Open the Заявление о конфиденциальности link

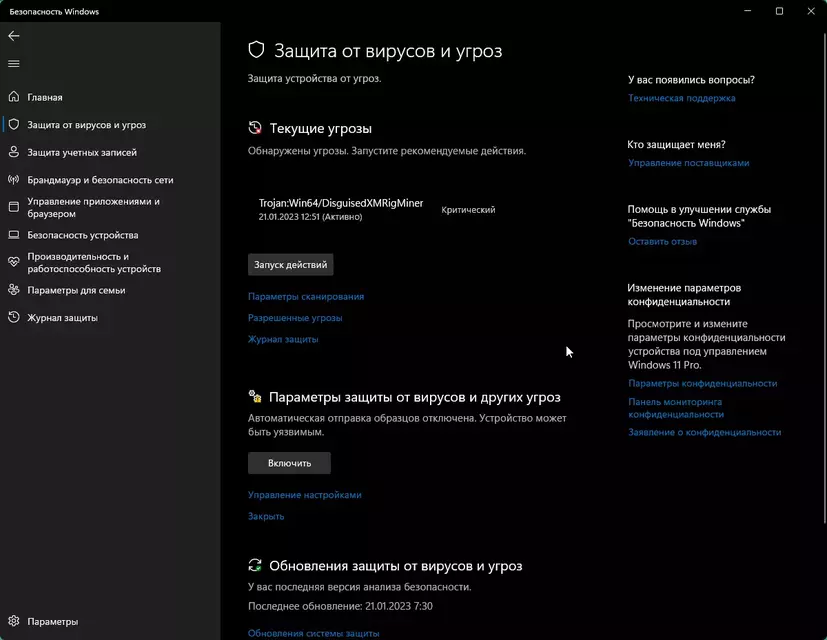(705, 432)
